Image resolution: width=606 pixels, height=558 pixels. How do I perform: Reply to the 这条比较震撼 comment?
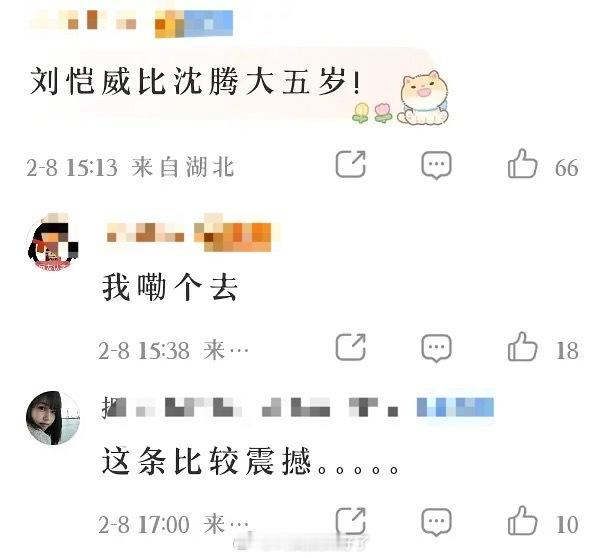click(x=436, y=522)
